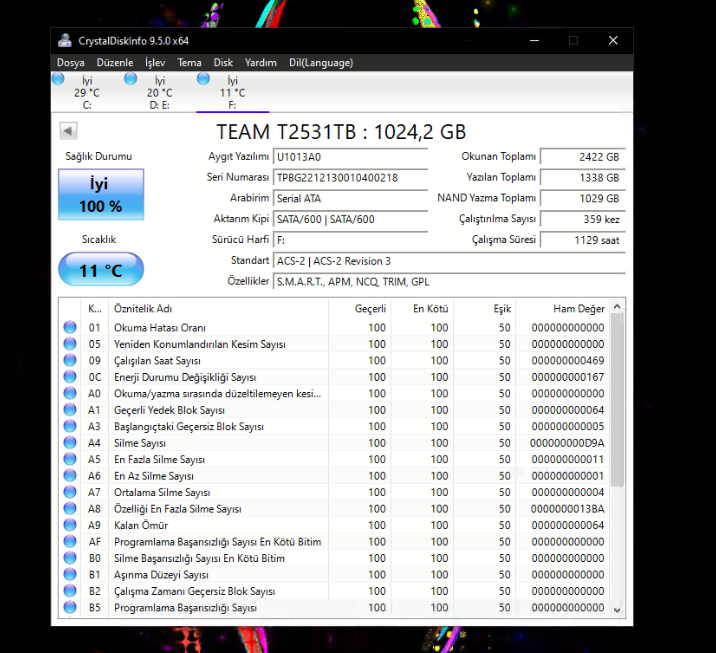Screen dimensions: 716x653
Task: Minimize the CrystalDiskInfo window
Action: click(x=534, y=41)
